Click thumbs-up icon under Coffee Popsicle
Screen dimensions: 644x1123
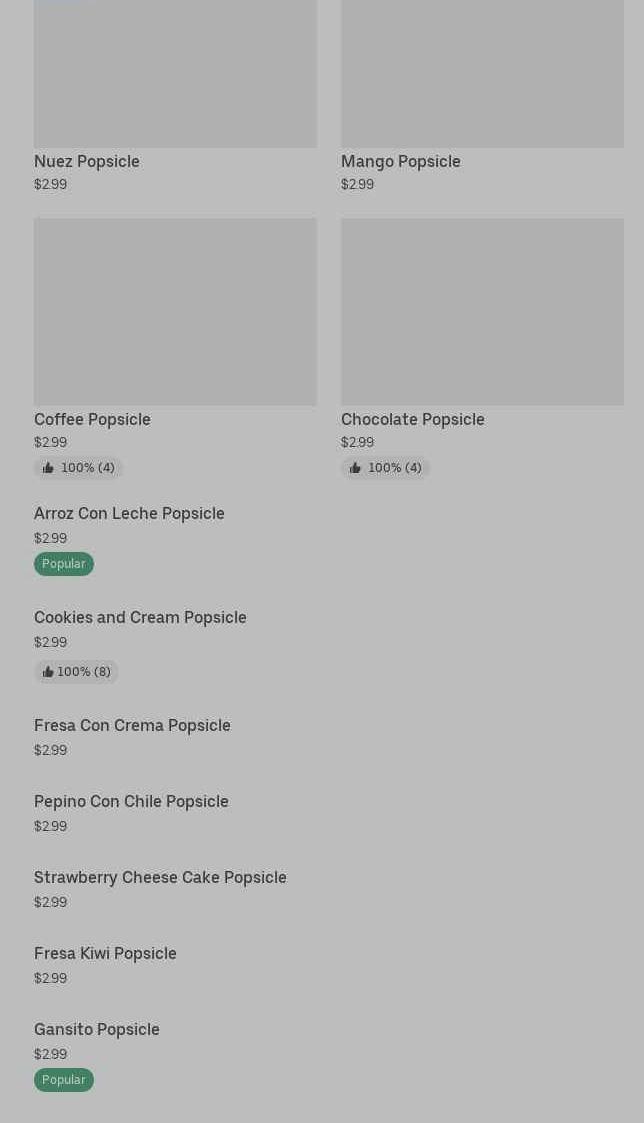click(48, 468)
